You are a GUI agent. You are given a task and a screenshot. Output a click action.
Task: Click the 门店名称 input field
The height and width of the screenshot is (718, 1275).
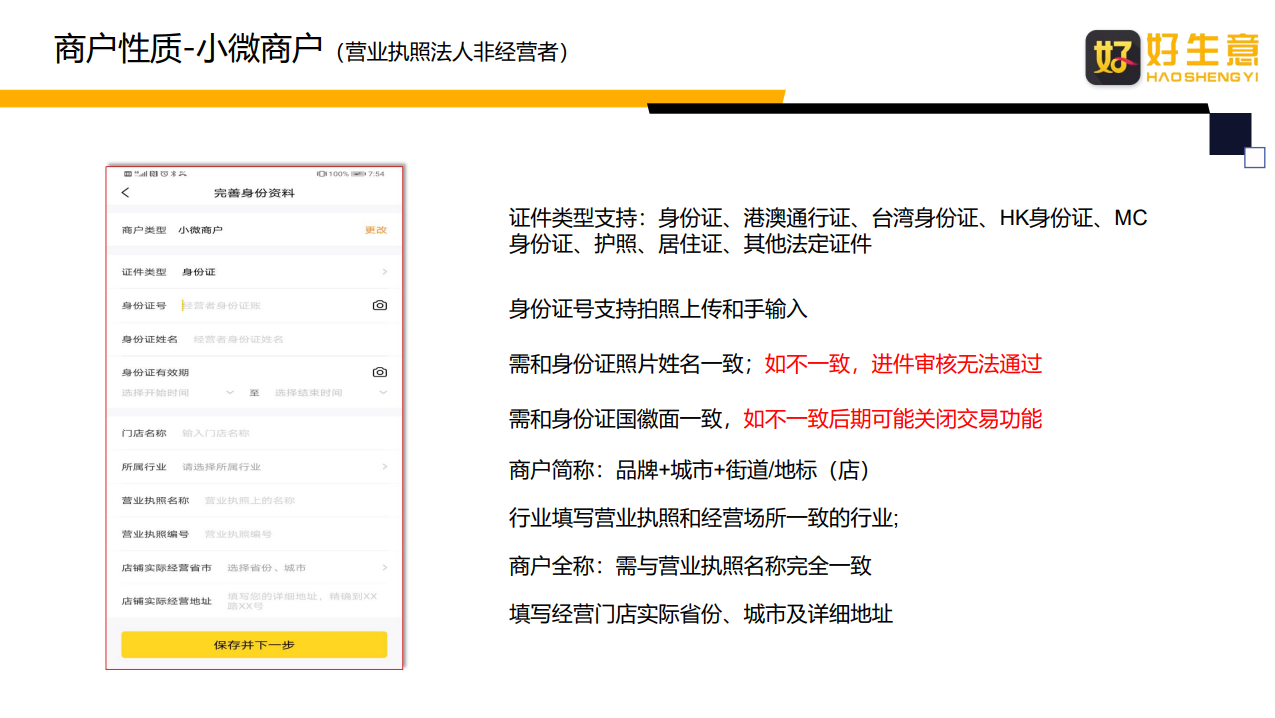pyautogui.click(x=280, y=433)
